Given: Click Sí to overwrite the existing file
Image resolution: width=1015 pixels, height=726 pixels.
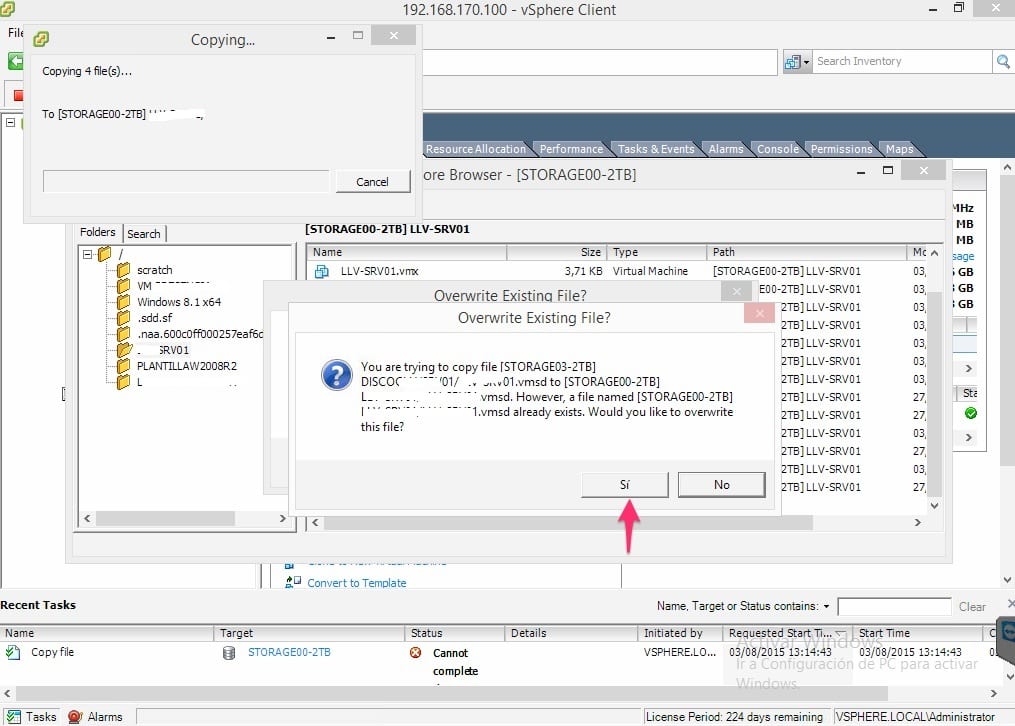Looking at the screenshot, I should 624,484.
